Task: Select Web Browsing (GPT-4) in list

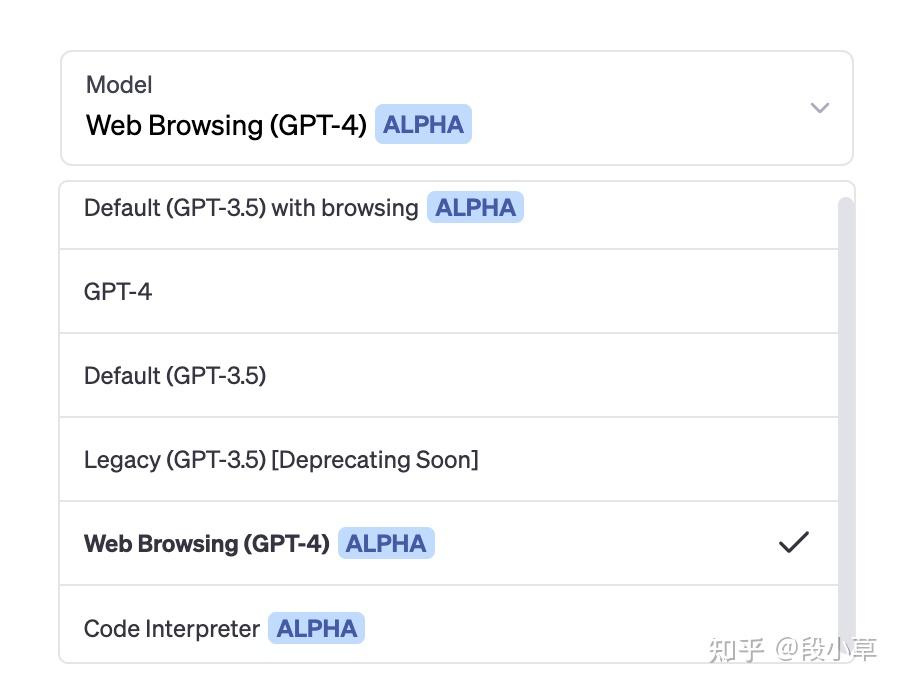Action: (x=449, y=543)
